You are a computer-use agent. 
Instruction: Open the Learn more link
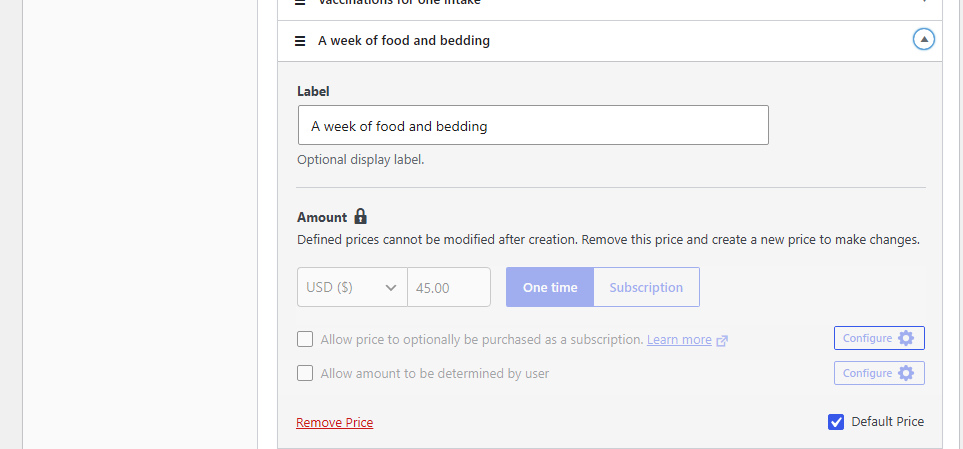679,340
